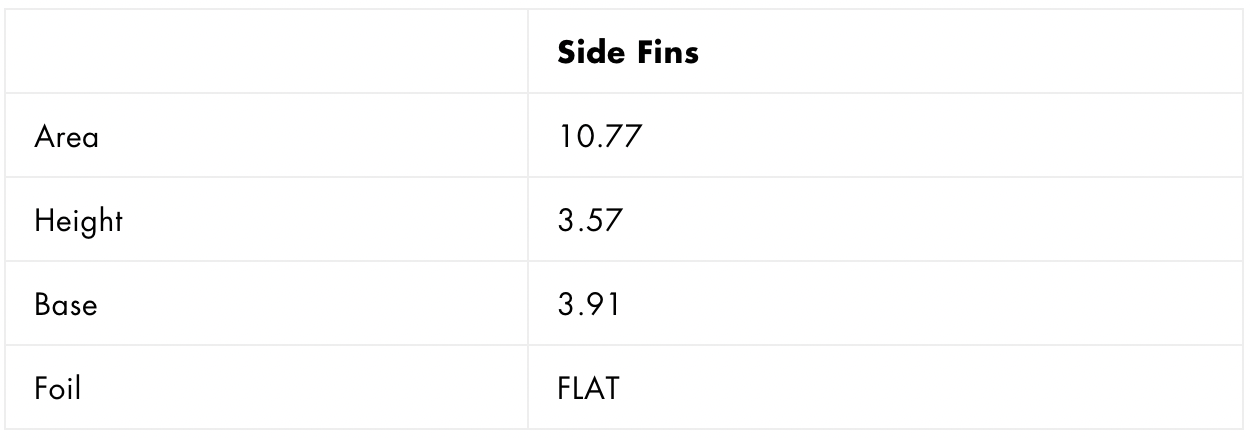
Task: Click the Base row label
Action: tap(65, 304)
